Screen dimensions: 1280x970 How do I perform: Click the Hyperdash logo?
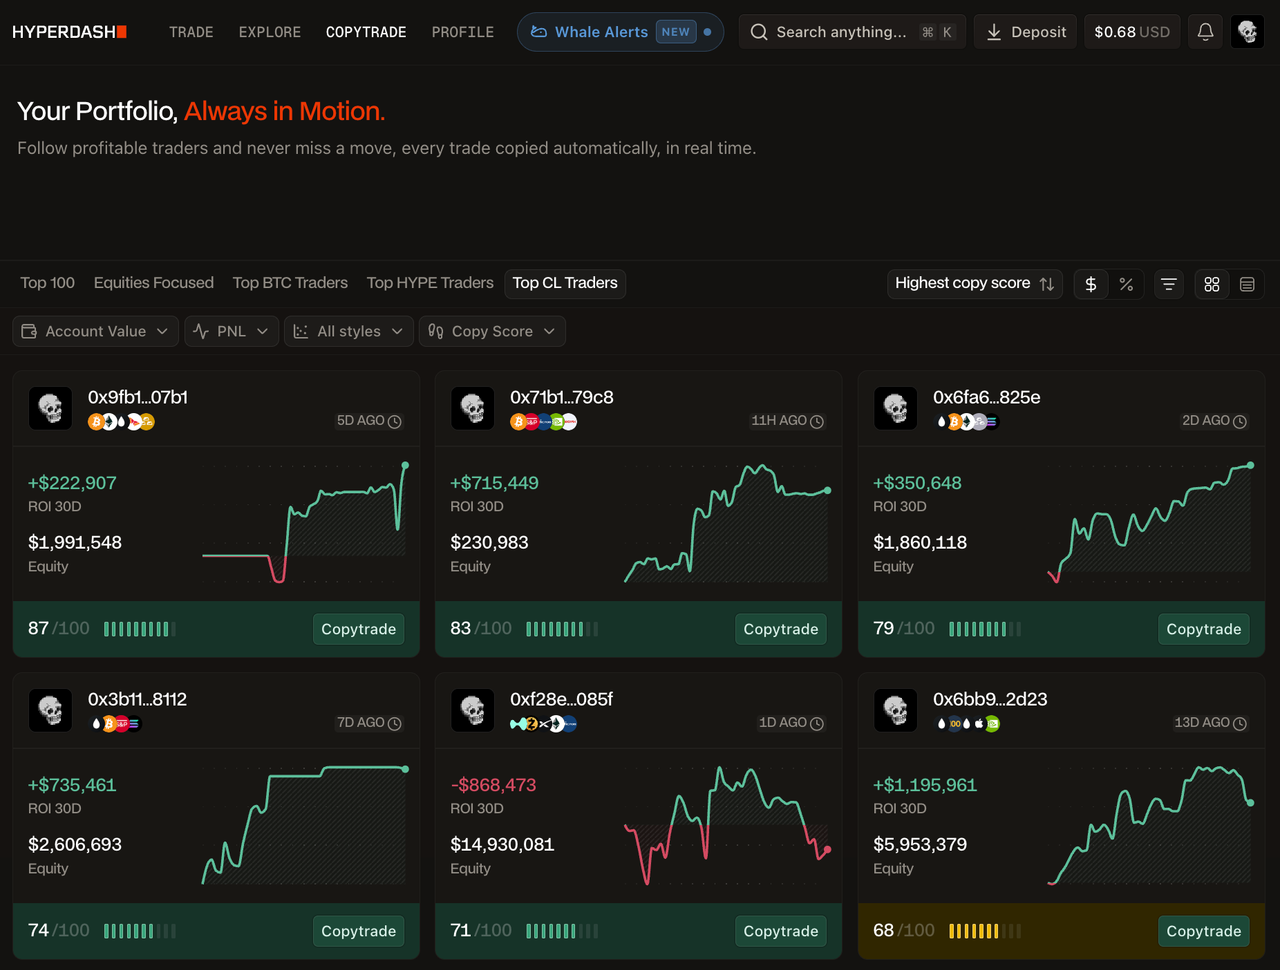coord(69,32)
